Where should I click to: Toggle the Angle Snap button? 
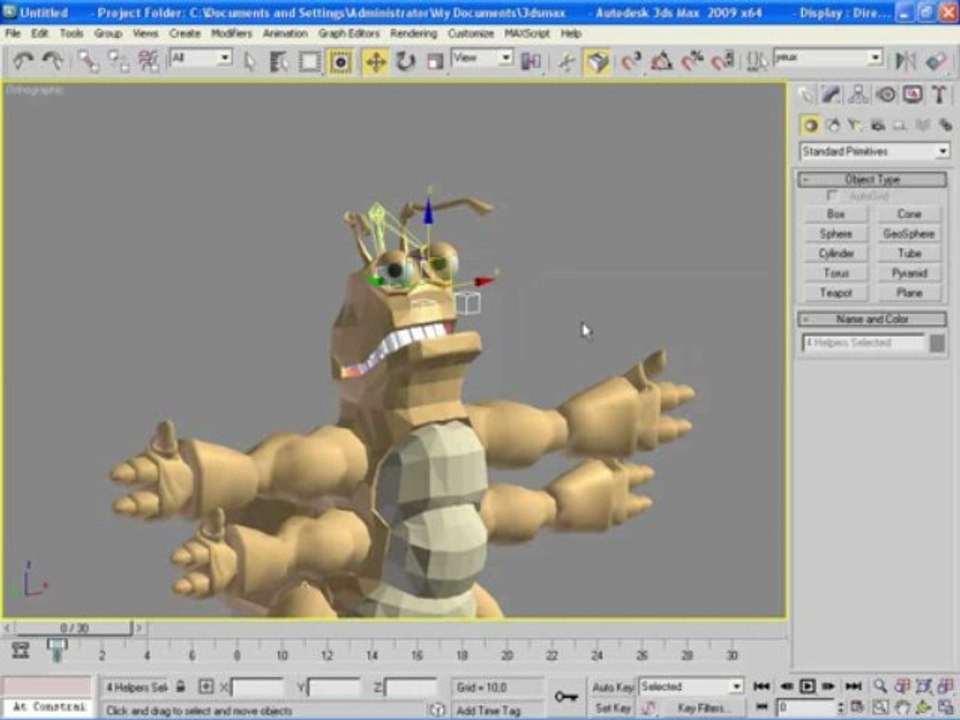[661, 61]
